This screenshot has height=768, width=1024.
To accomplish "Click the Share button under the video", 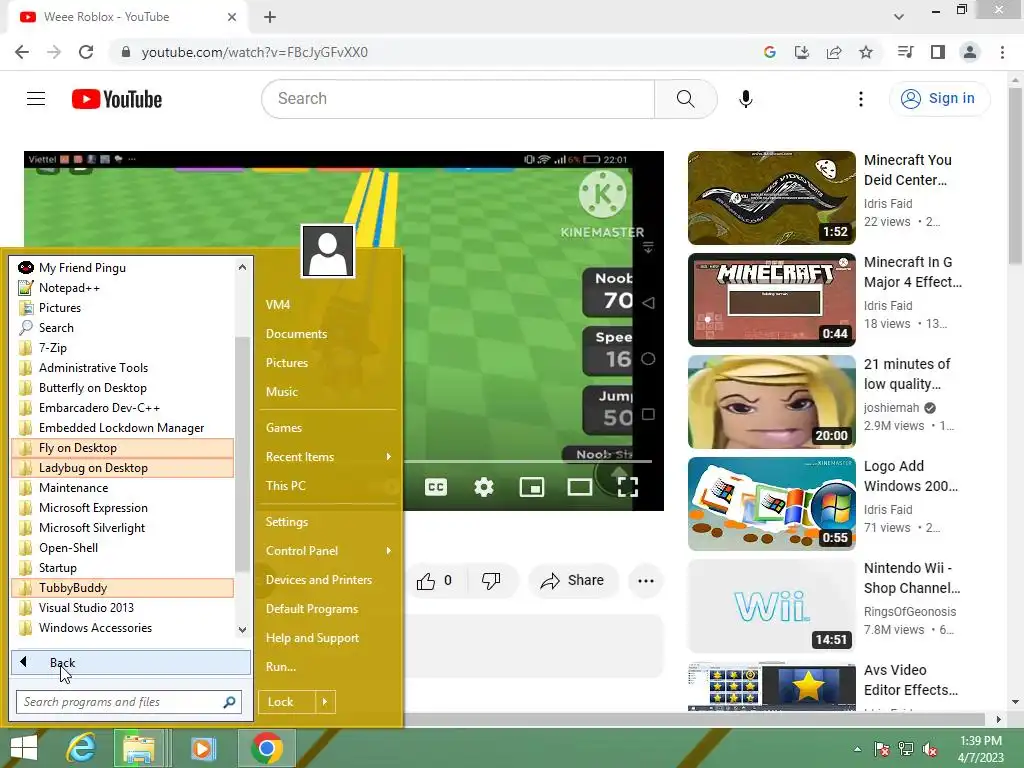I will coord(572,581).
